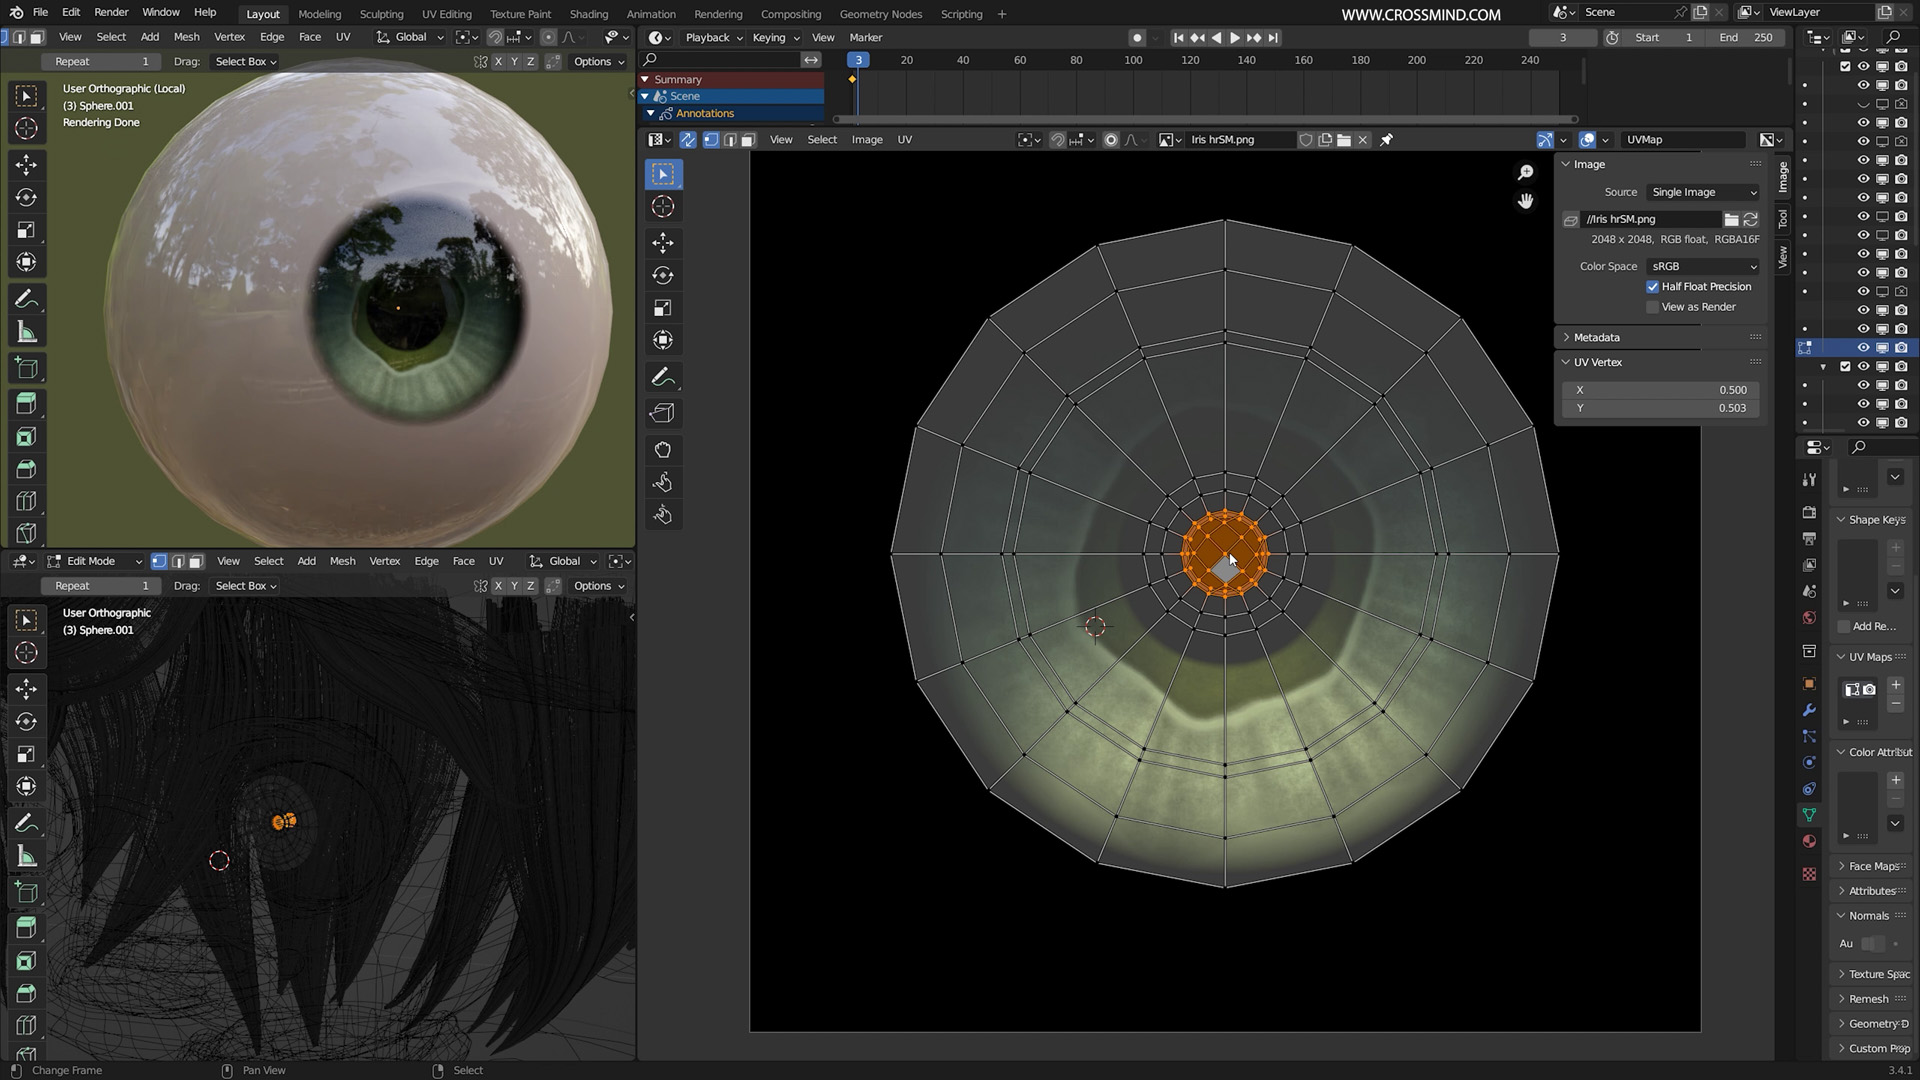Select the Scale tool in top 3D viewport
Viewport: 1920px width, 1080px height.
coord(27,230)
